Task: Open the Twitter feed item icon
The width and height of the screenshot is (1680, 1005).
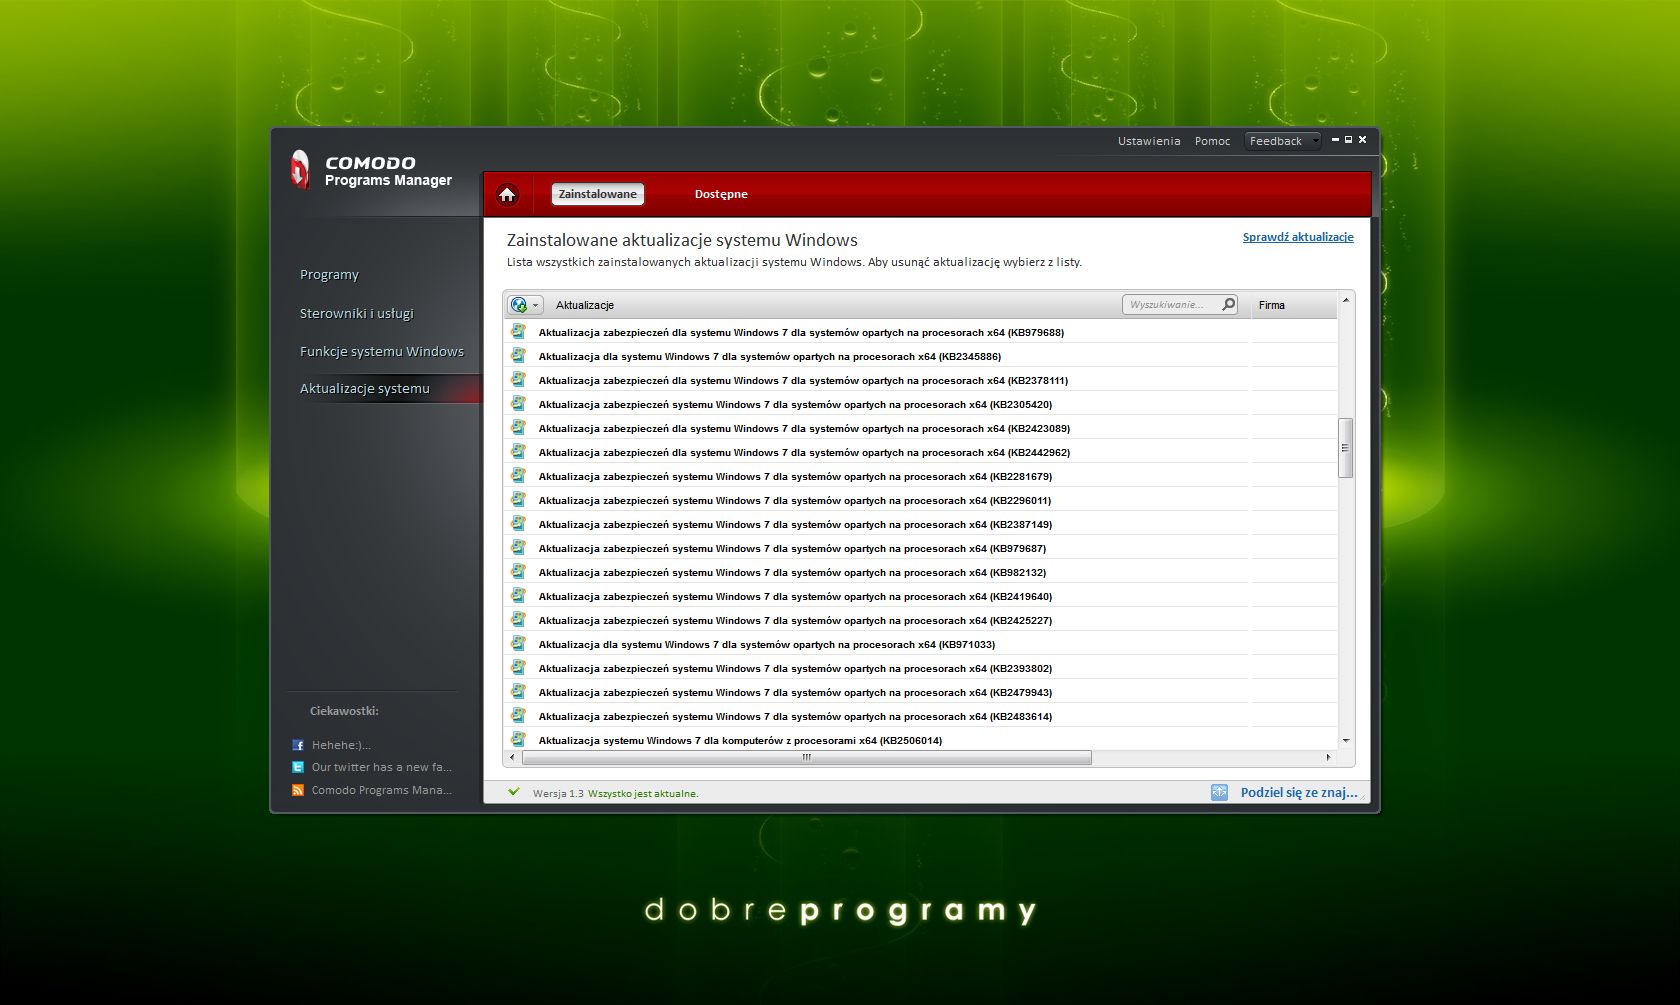Action: click(298, 767)
